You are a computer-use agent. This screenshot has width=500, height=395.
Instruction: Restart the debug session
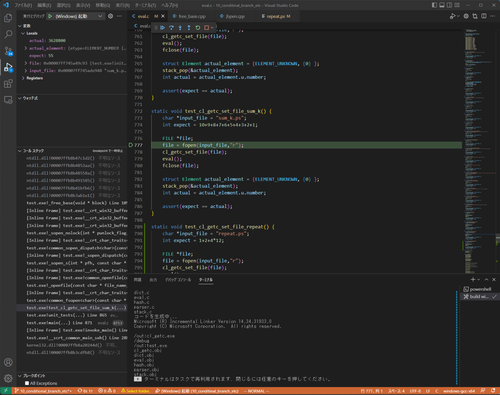pos(197,28)
